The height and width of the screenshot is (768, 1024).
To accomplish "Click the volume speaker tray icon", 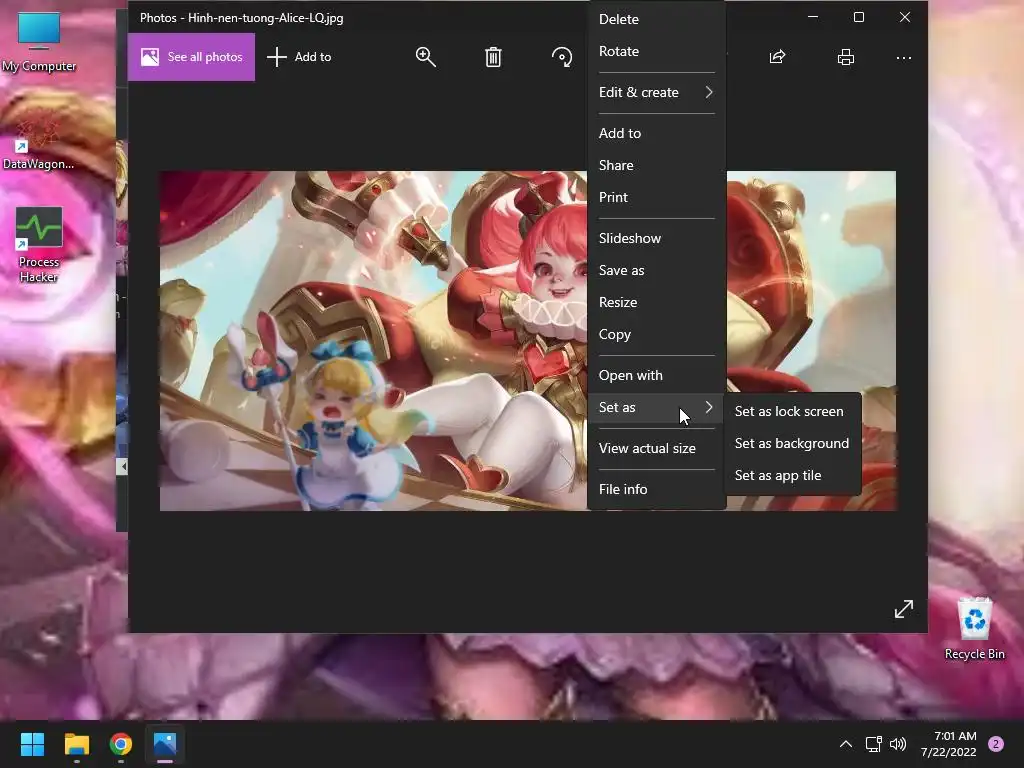I will click(x=898, y=744).
